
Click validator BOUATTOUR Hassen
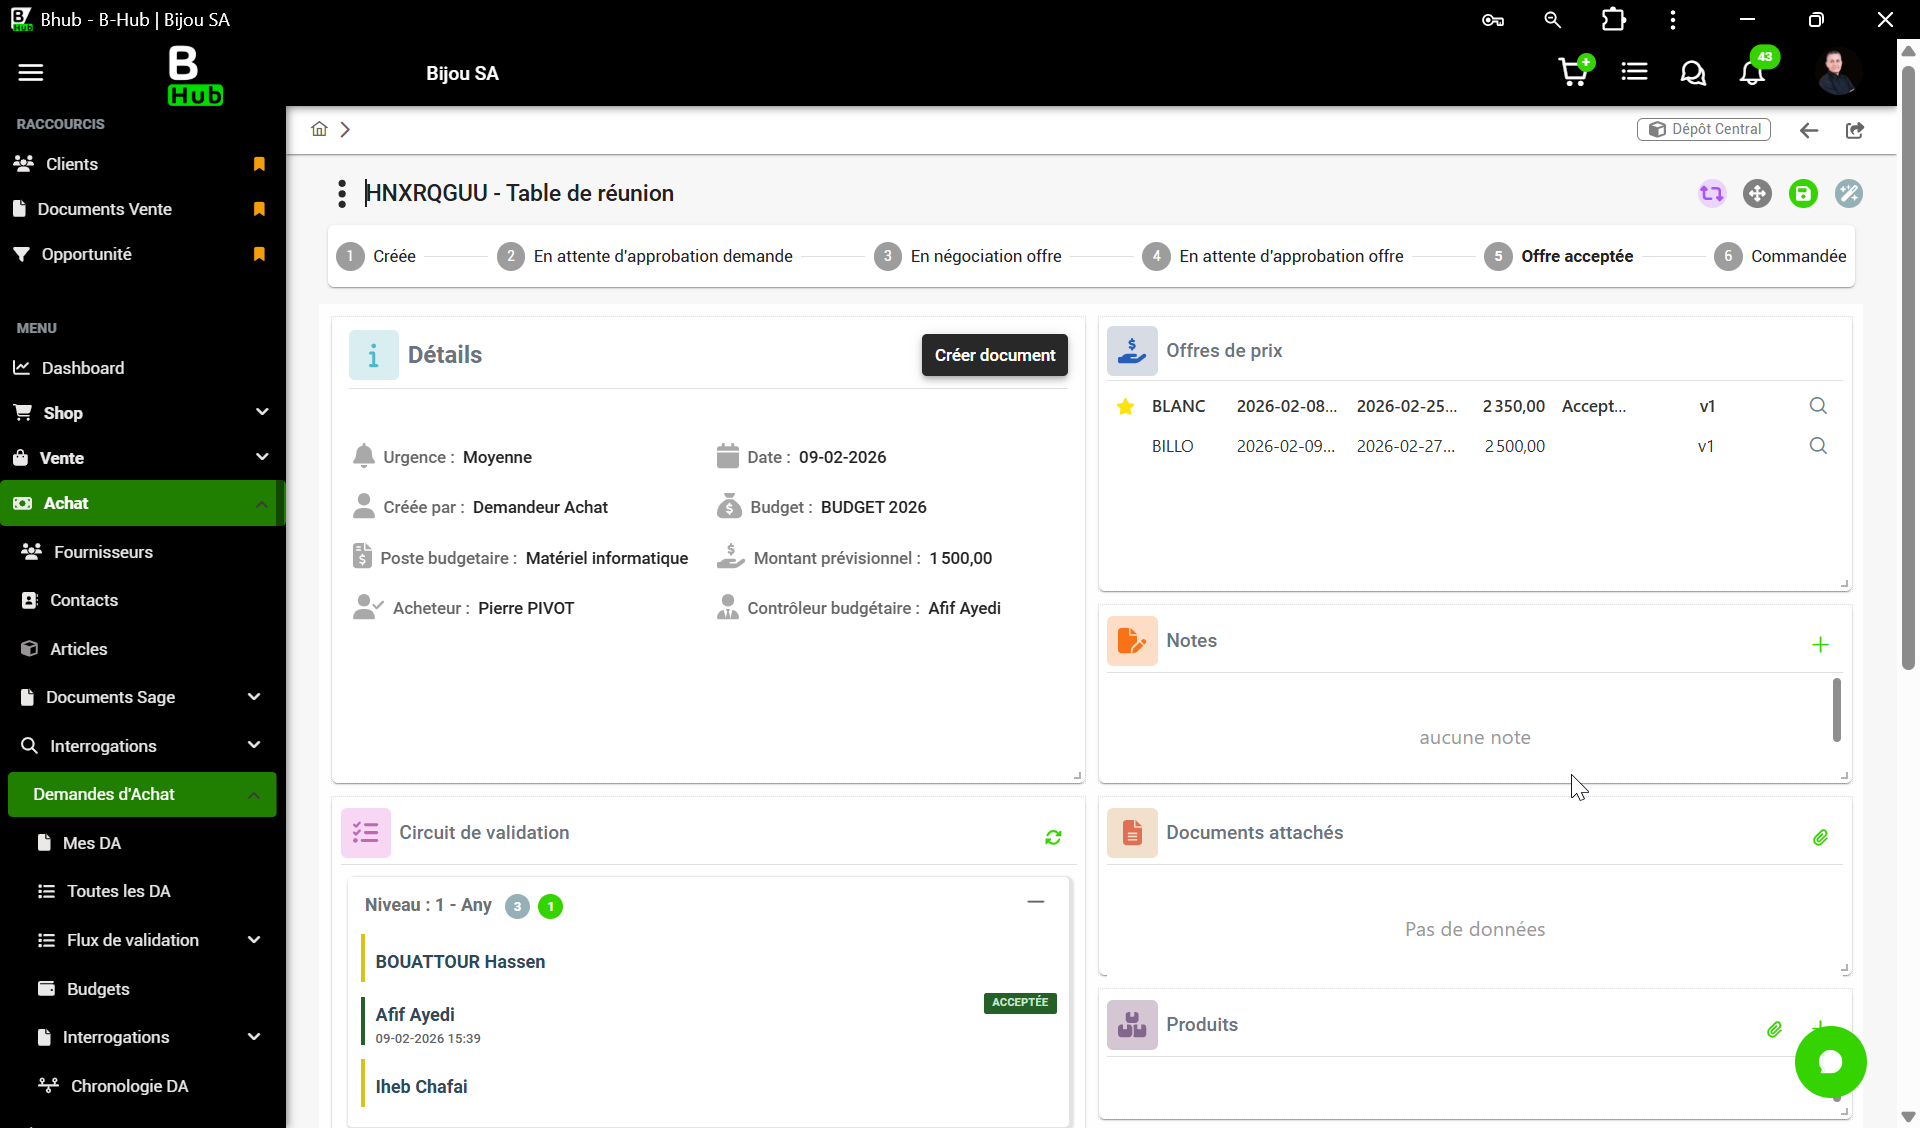[460, 962]
